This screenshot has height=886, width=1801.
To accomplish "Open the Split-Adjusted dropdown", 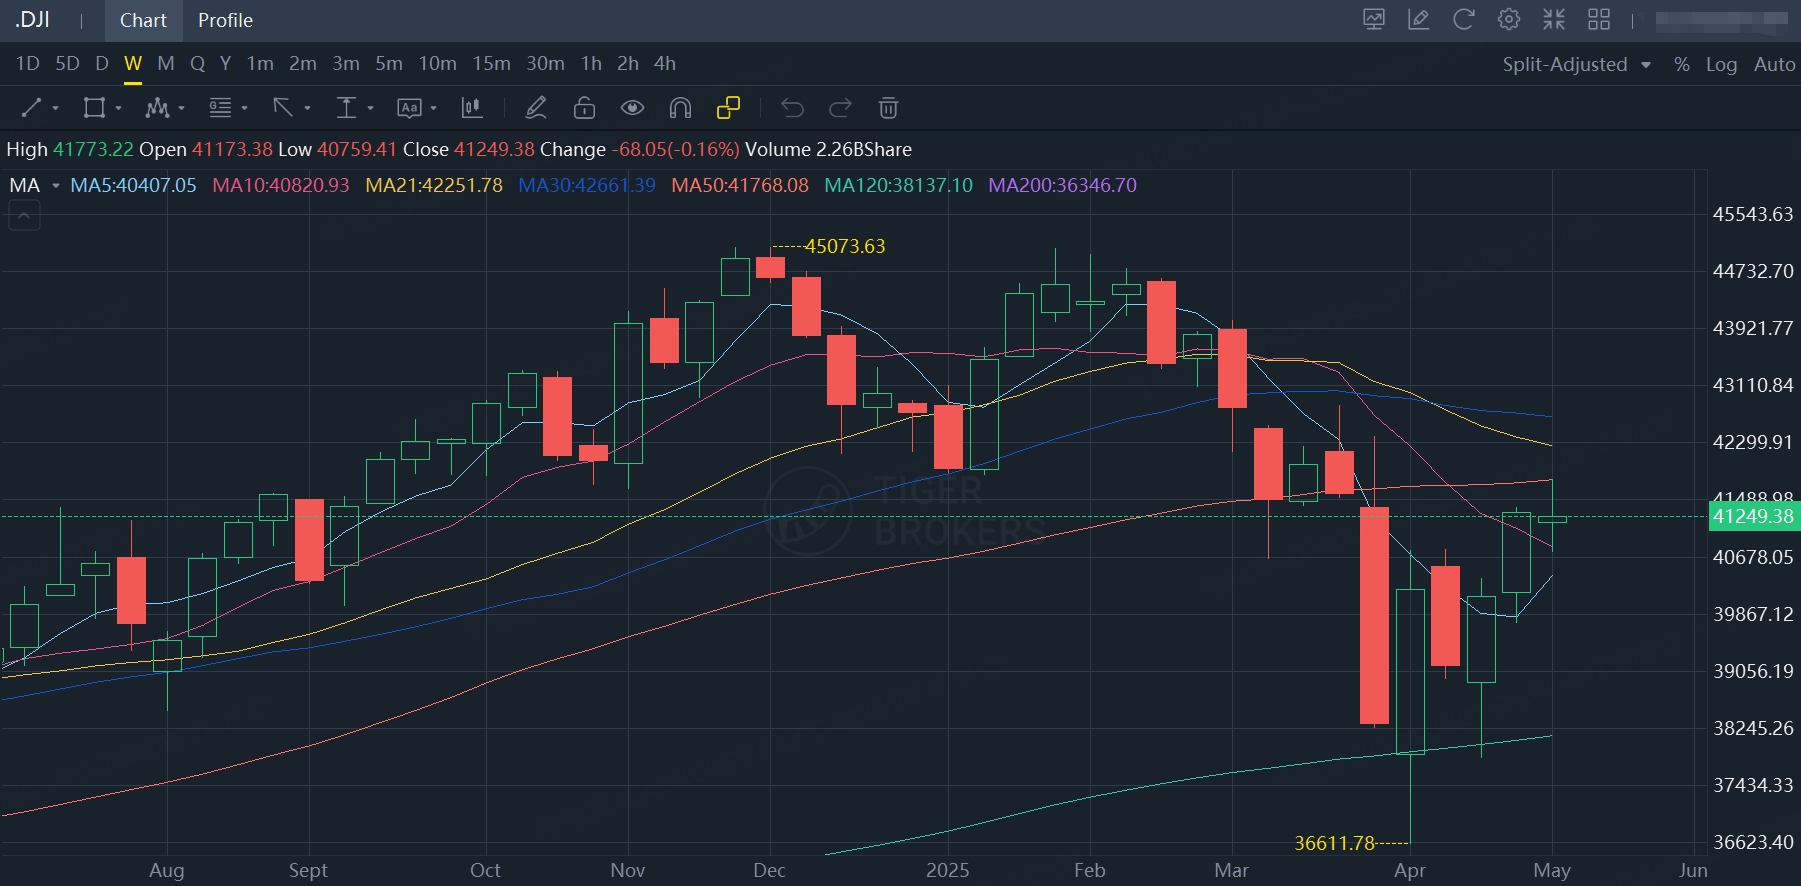I will pos(1576,64).
